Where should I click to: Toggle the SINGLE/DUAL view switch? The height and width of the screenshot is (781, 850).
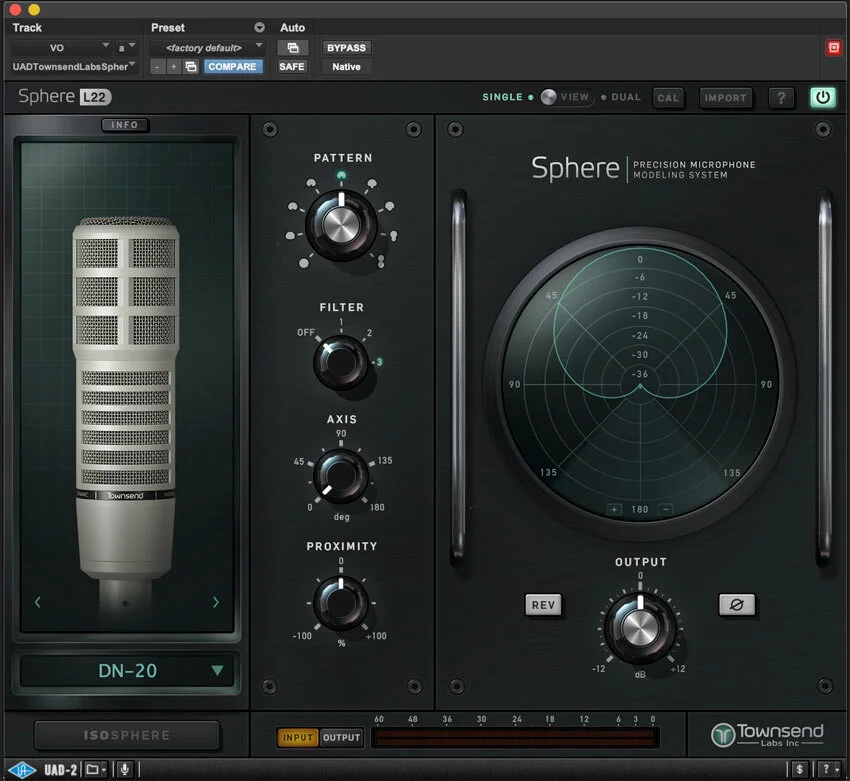point(567,97)
